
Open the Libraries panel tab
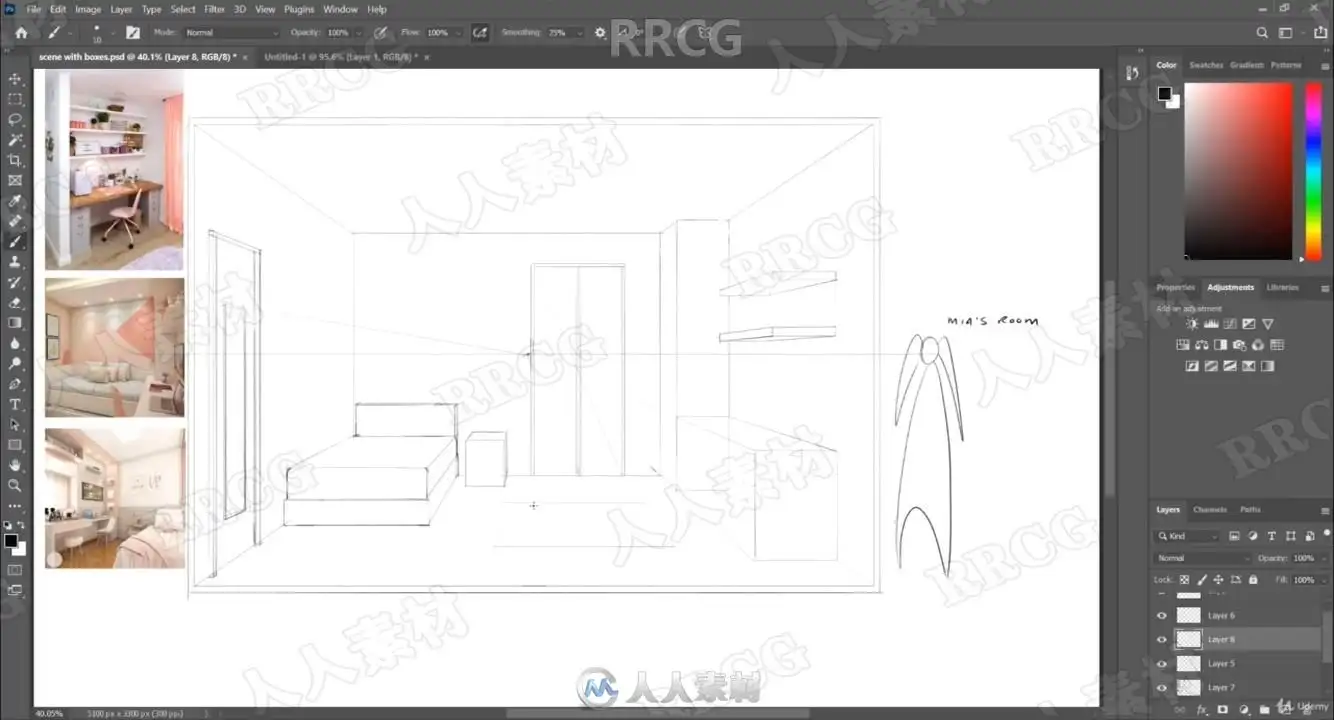pyautogui.click(x=1282, y=288)
